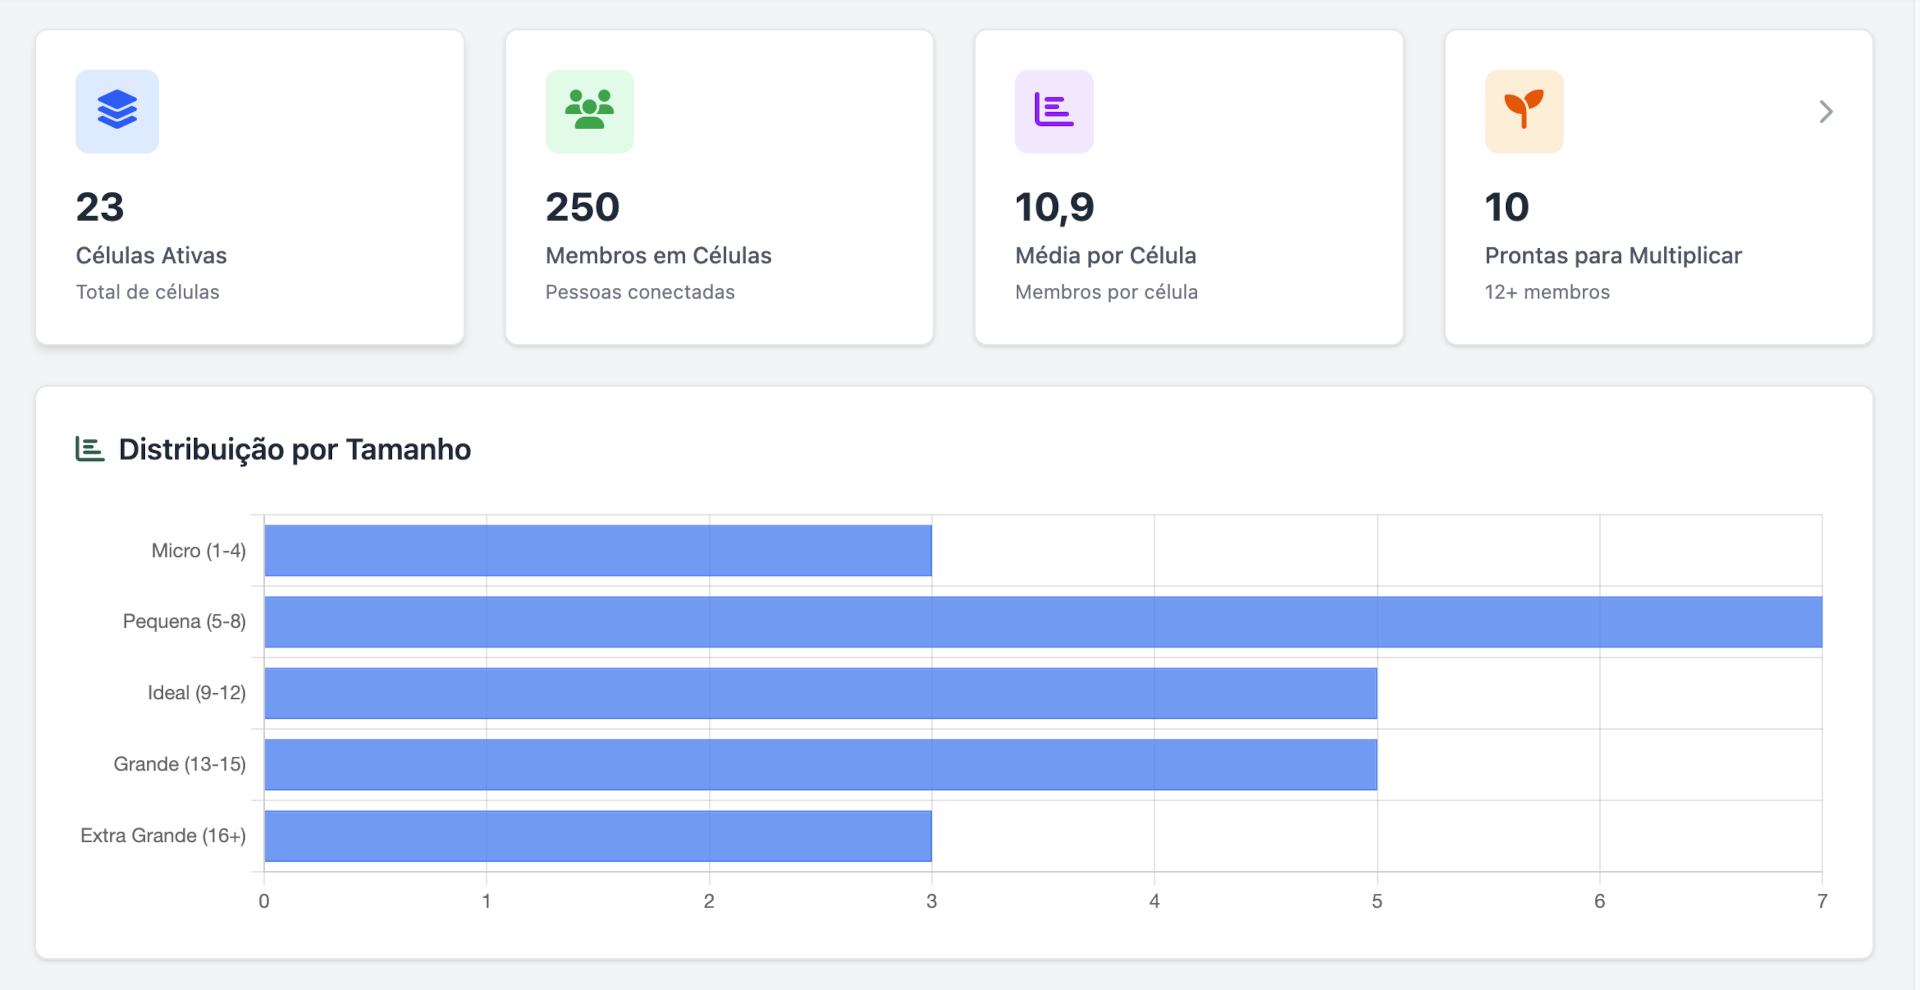
Task: Open the Células Ativas statistics card
Action: tap(249, 187)
